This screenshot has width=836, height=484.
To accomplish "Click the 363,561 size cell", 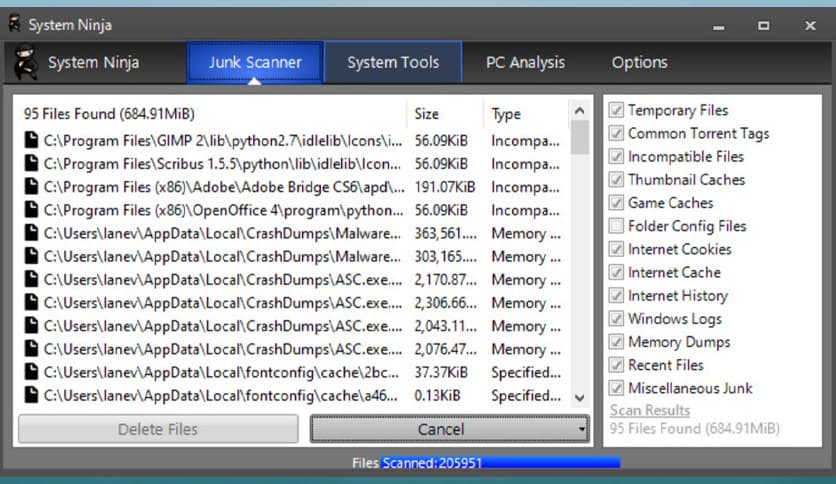I will (446, 233).
